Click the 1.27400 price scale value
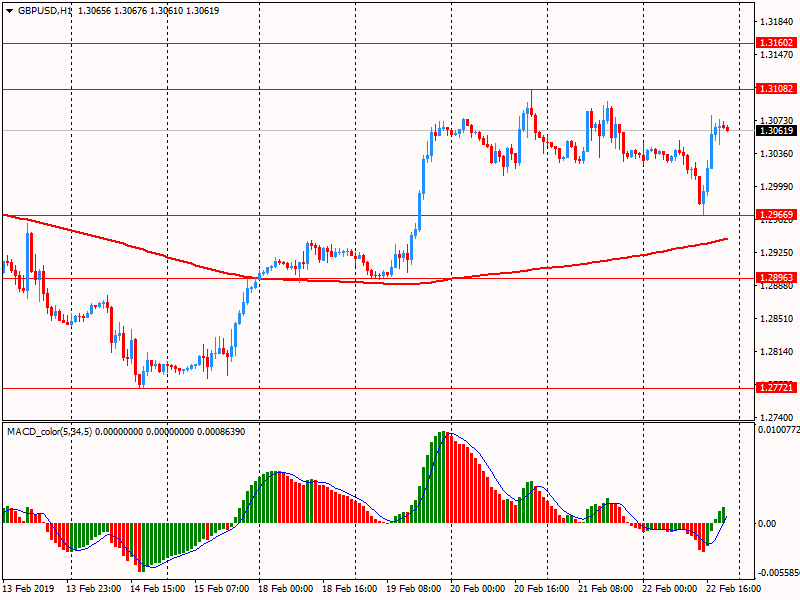This screenshot has width=800, height=600. [x=776, y=417]
